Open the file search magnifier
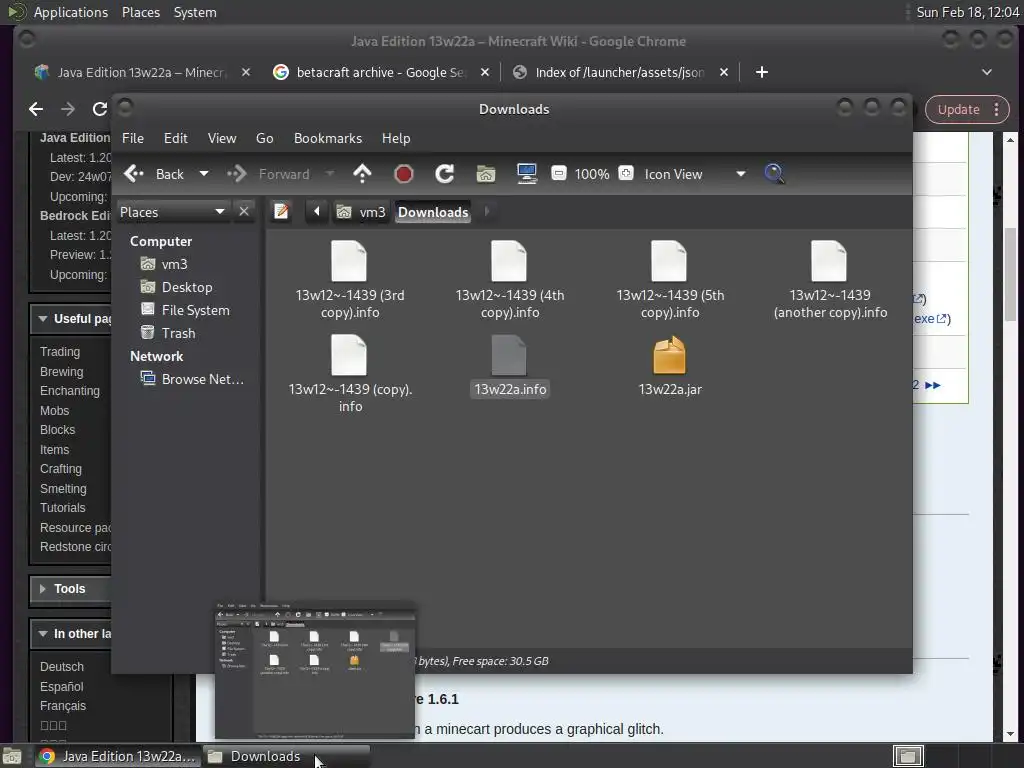The image size is (1024, 768). 774,174
